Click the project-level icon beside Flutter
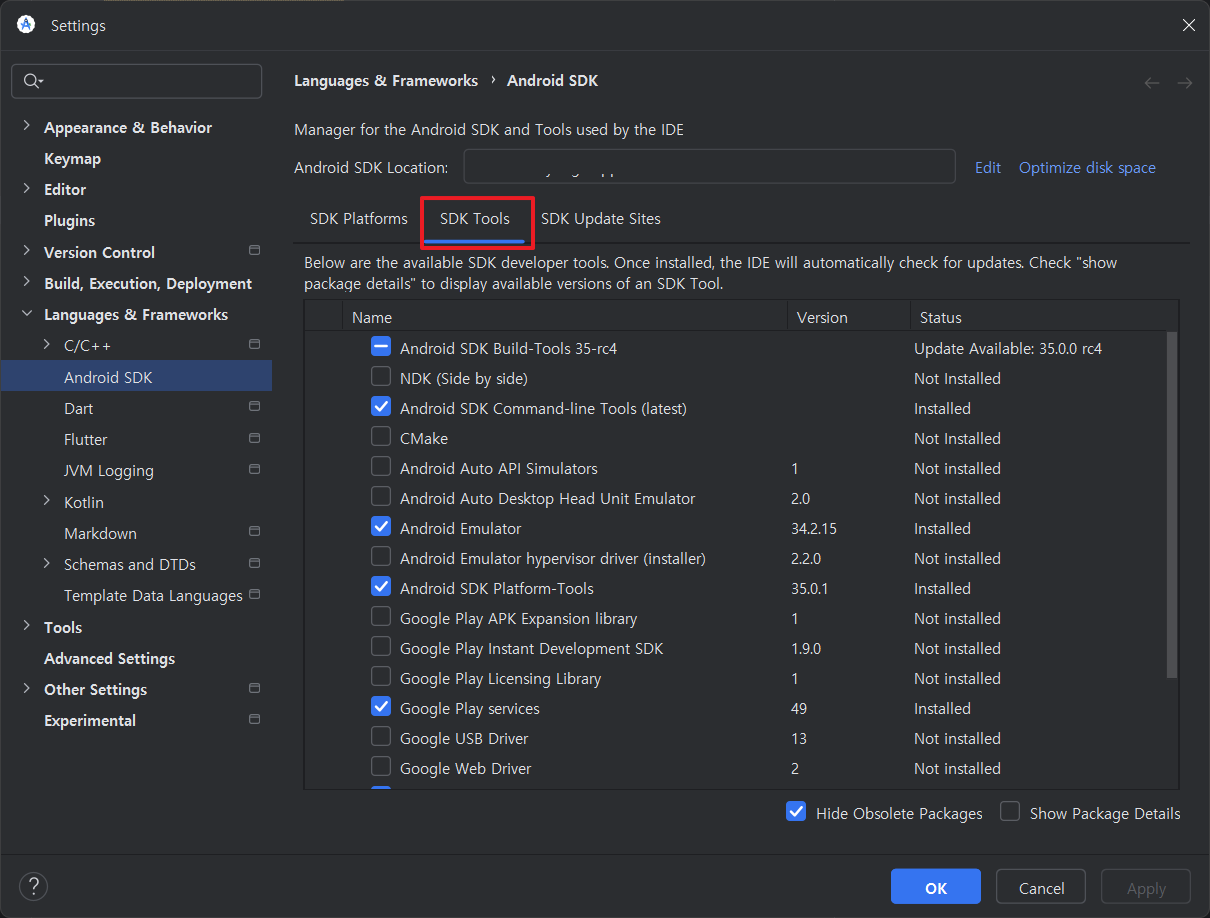 (254, 438)
